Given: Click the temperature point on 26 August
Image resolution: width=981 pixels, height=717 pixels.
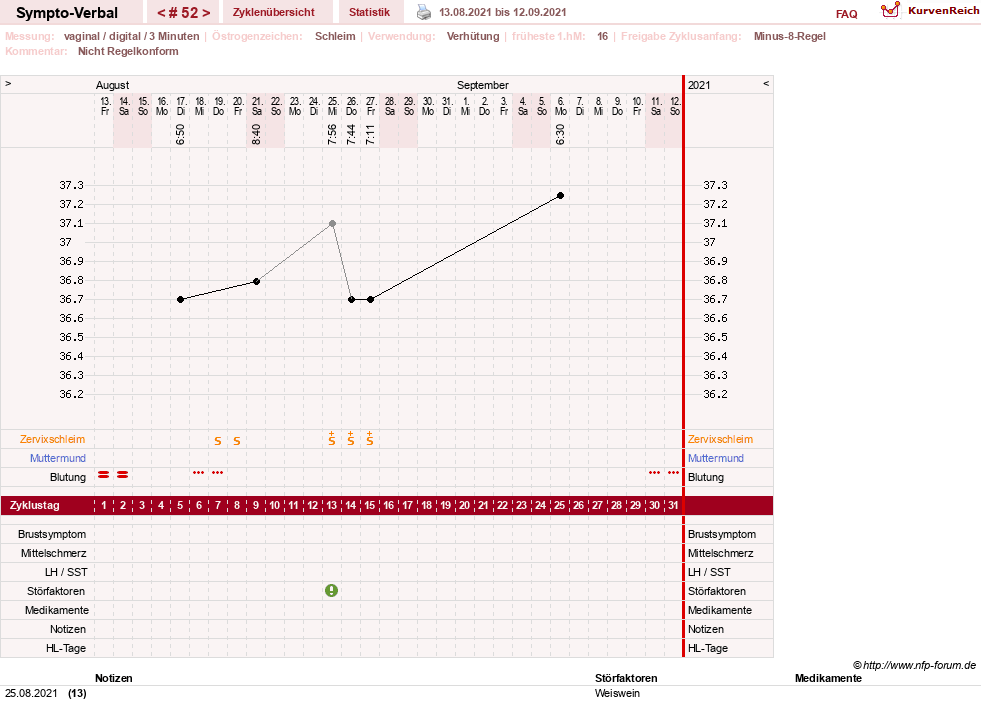Looking at the screenshot, I should pyautogui.click(x=352, y=300).
